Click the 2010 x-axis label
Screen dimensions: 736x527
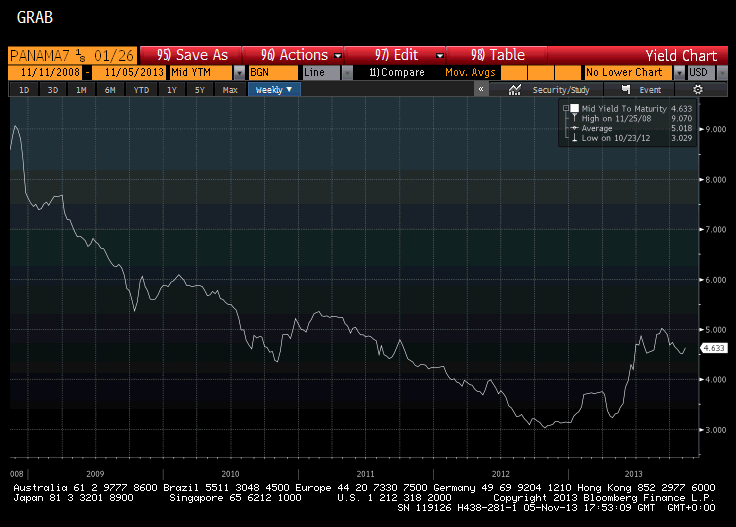(x=230, y=474)
